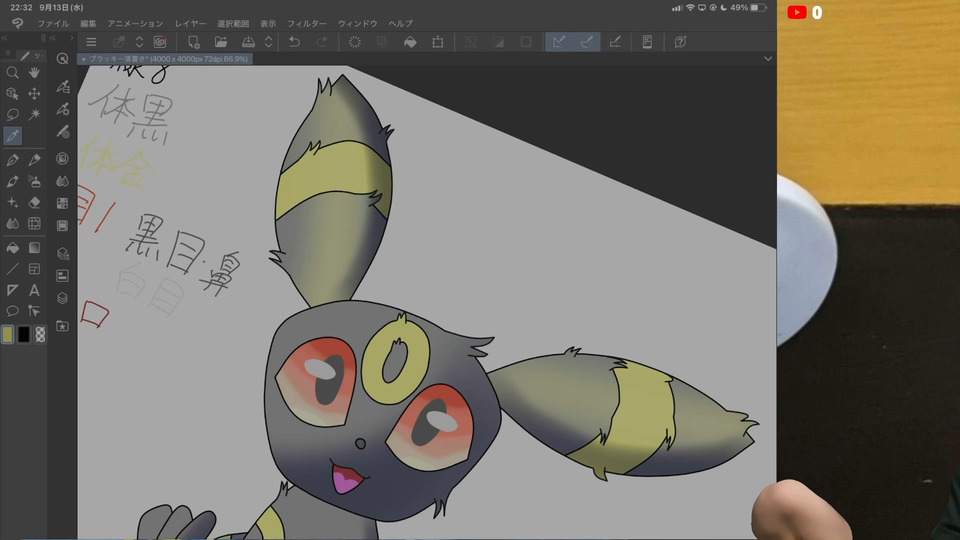Viewport: 960px width, 540px height.
Task: Click the New document icon
Action: (193, 42)
